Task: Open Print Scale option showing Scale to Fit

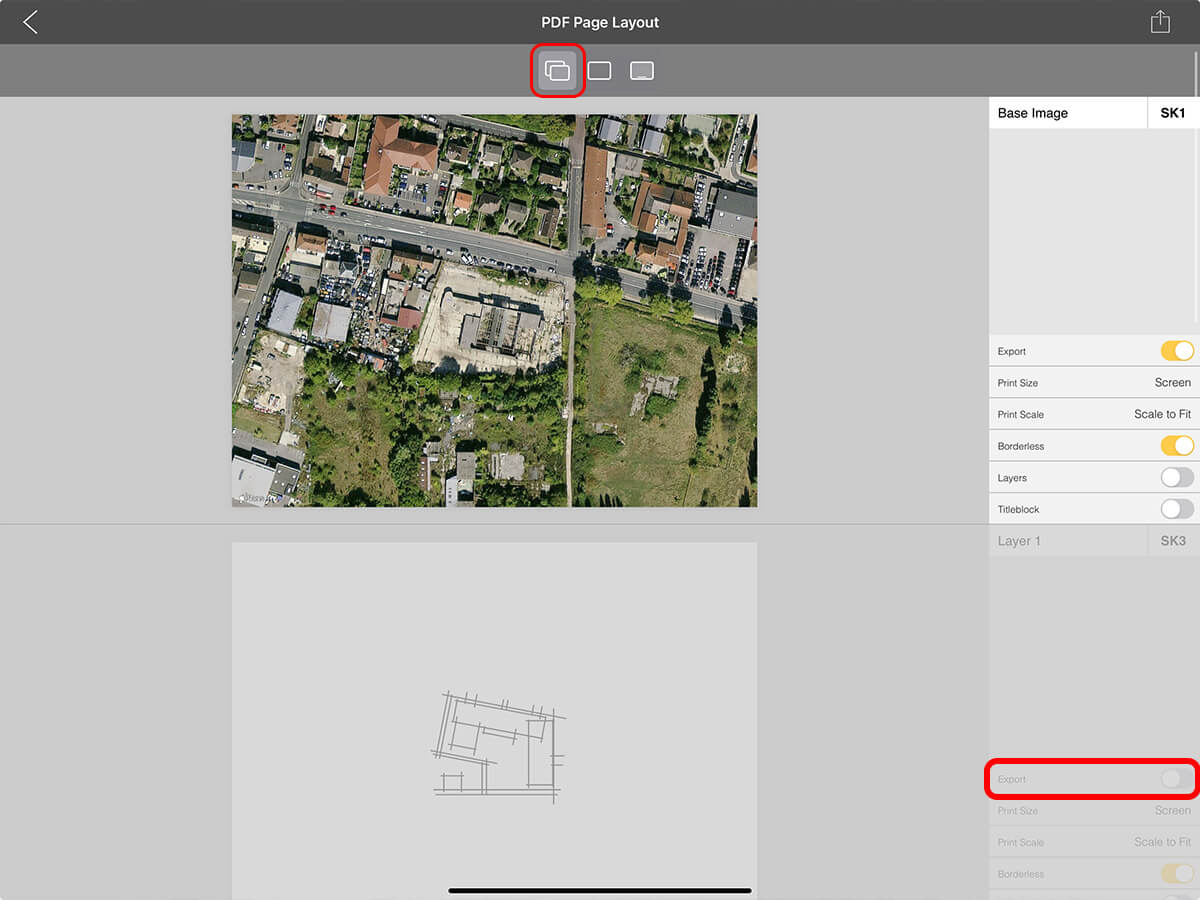Action: click(x=1094, y=414)
